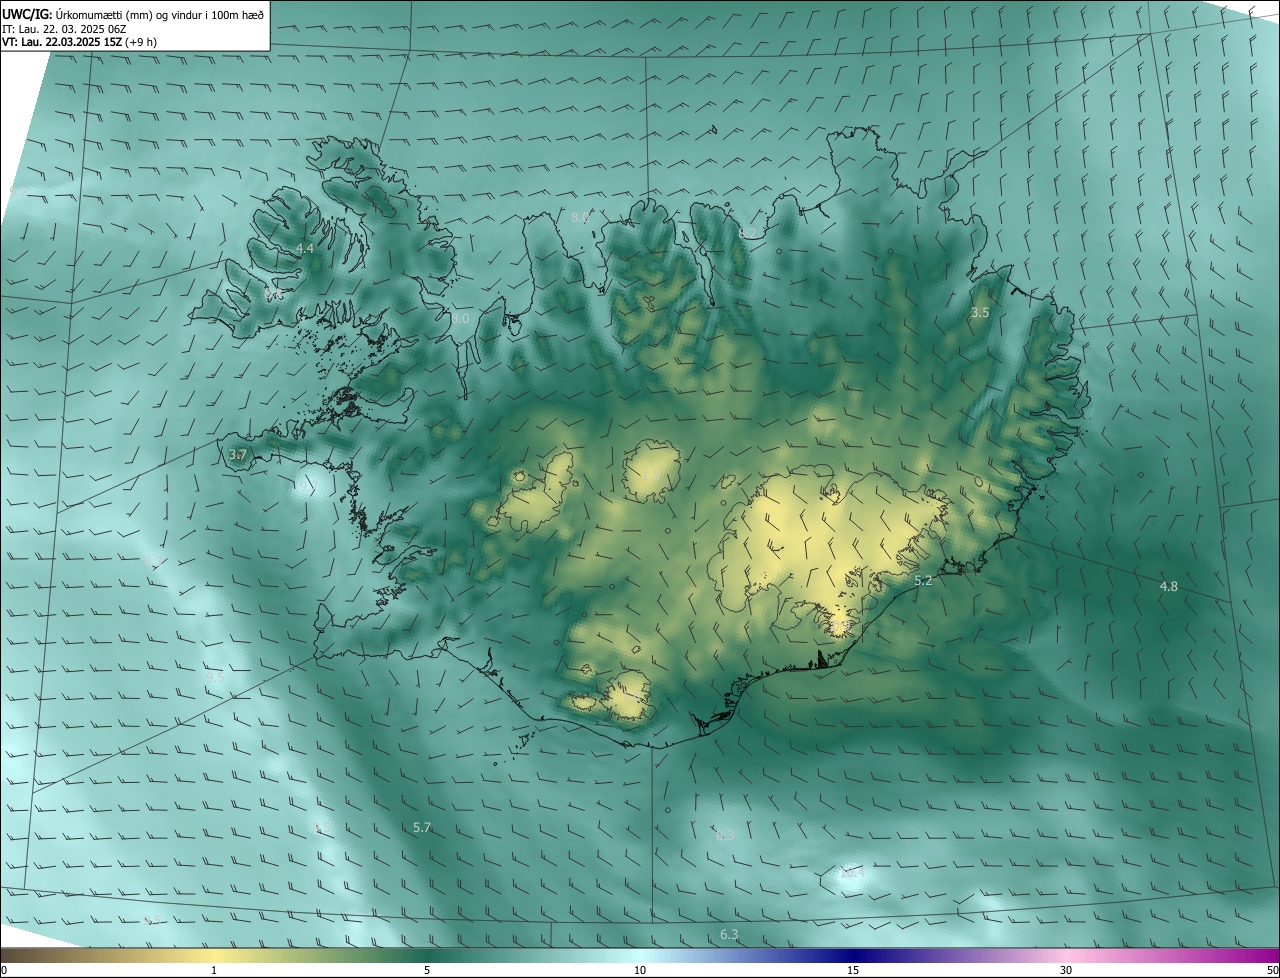
Task: Click the title 'Úrkomumætti (mm) og vindur í 100m hæð'
Action: [x=159, y=14]
